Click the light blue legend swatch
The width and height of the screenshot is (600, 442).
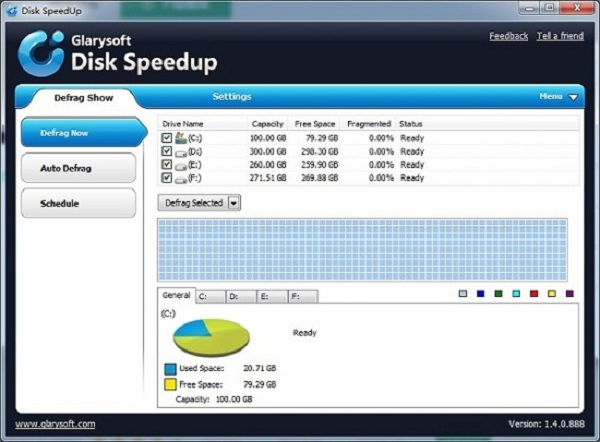pos(463,294)
